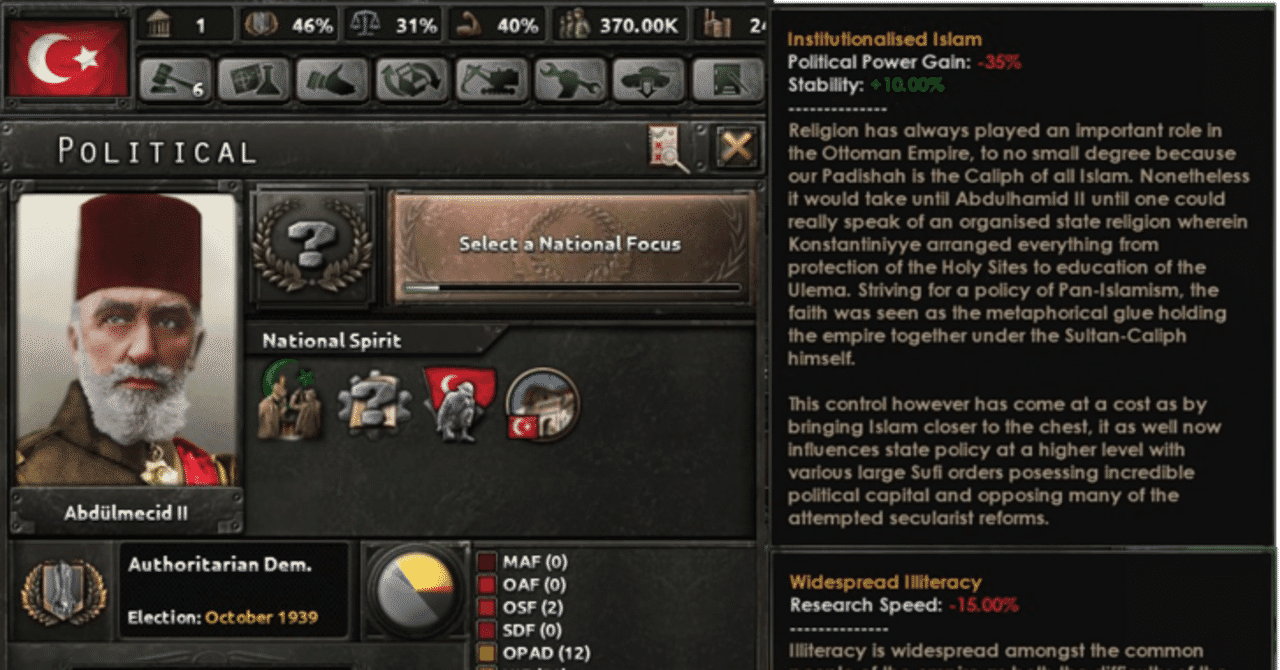Click the Turkish flag in top corner
The width and height of the screenshot is (1280, 670).
click(69, 59)
